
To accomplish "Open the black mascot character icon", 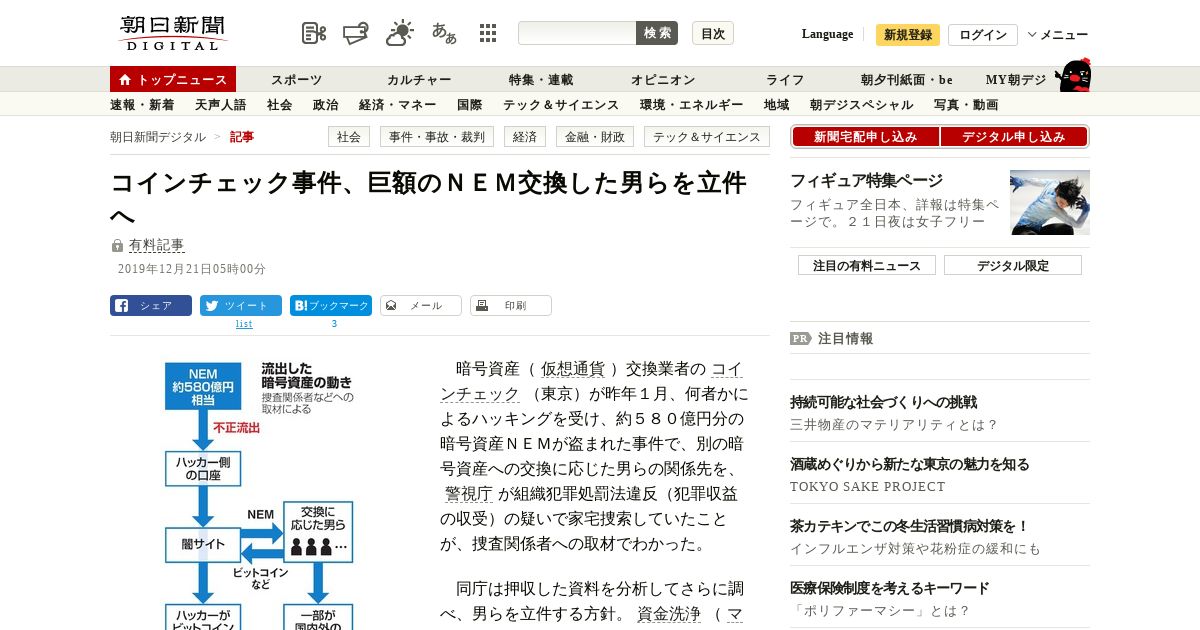I will click(x=1074, y=75).
